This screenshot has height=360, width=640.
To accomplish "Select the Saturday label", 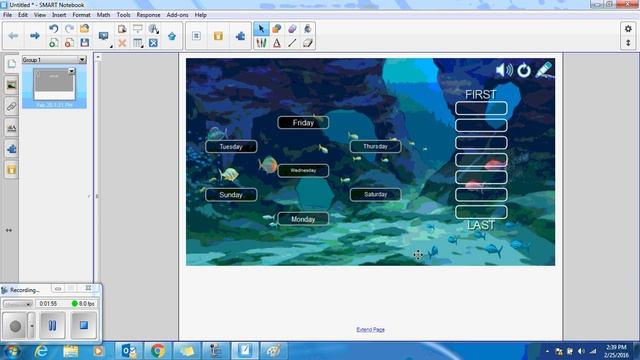I will pyautogui.click(x=376, y=195).
